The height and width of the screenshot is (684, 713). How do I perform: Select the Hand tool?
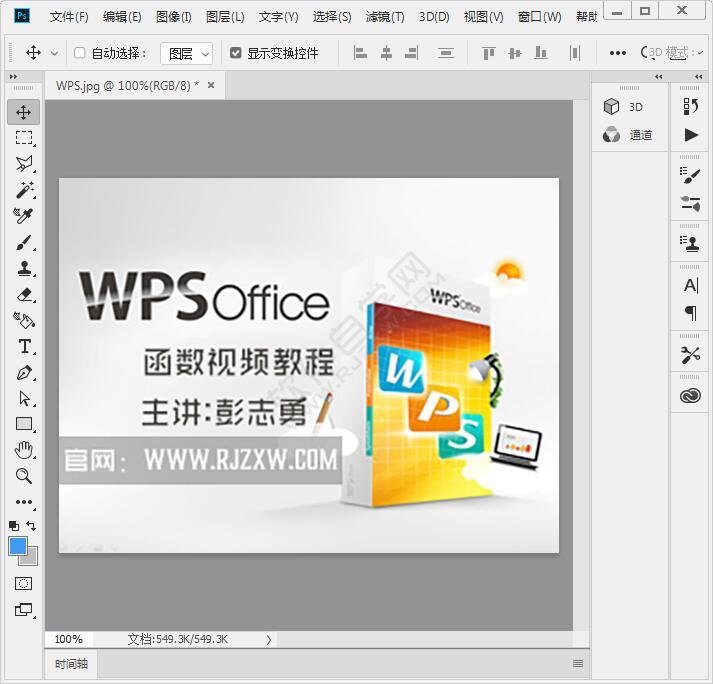click(24, 450)
